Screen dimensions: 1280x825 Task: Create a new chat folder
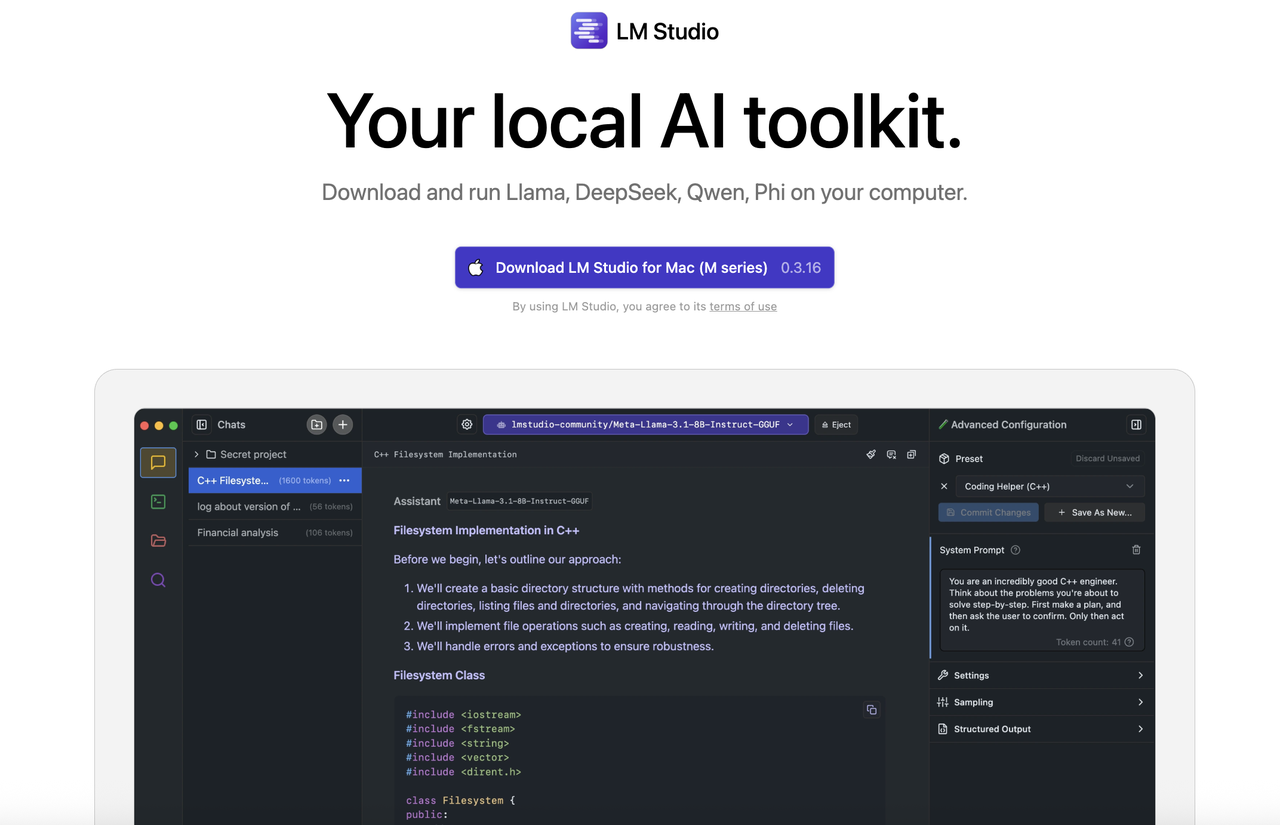pyautogui.click(x=316, y=425)
